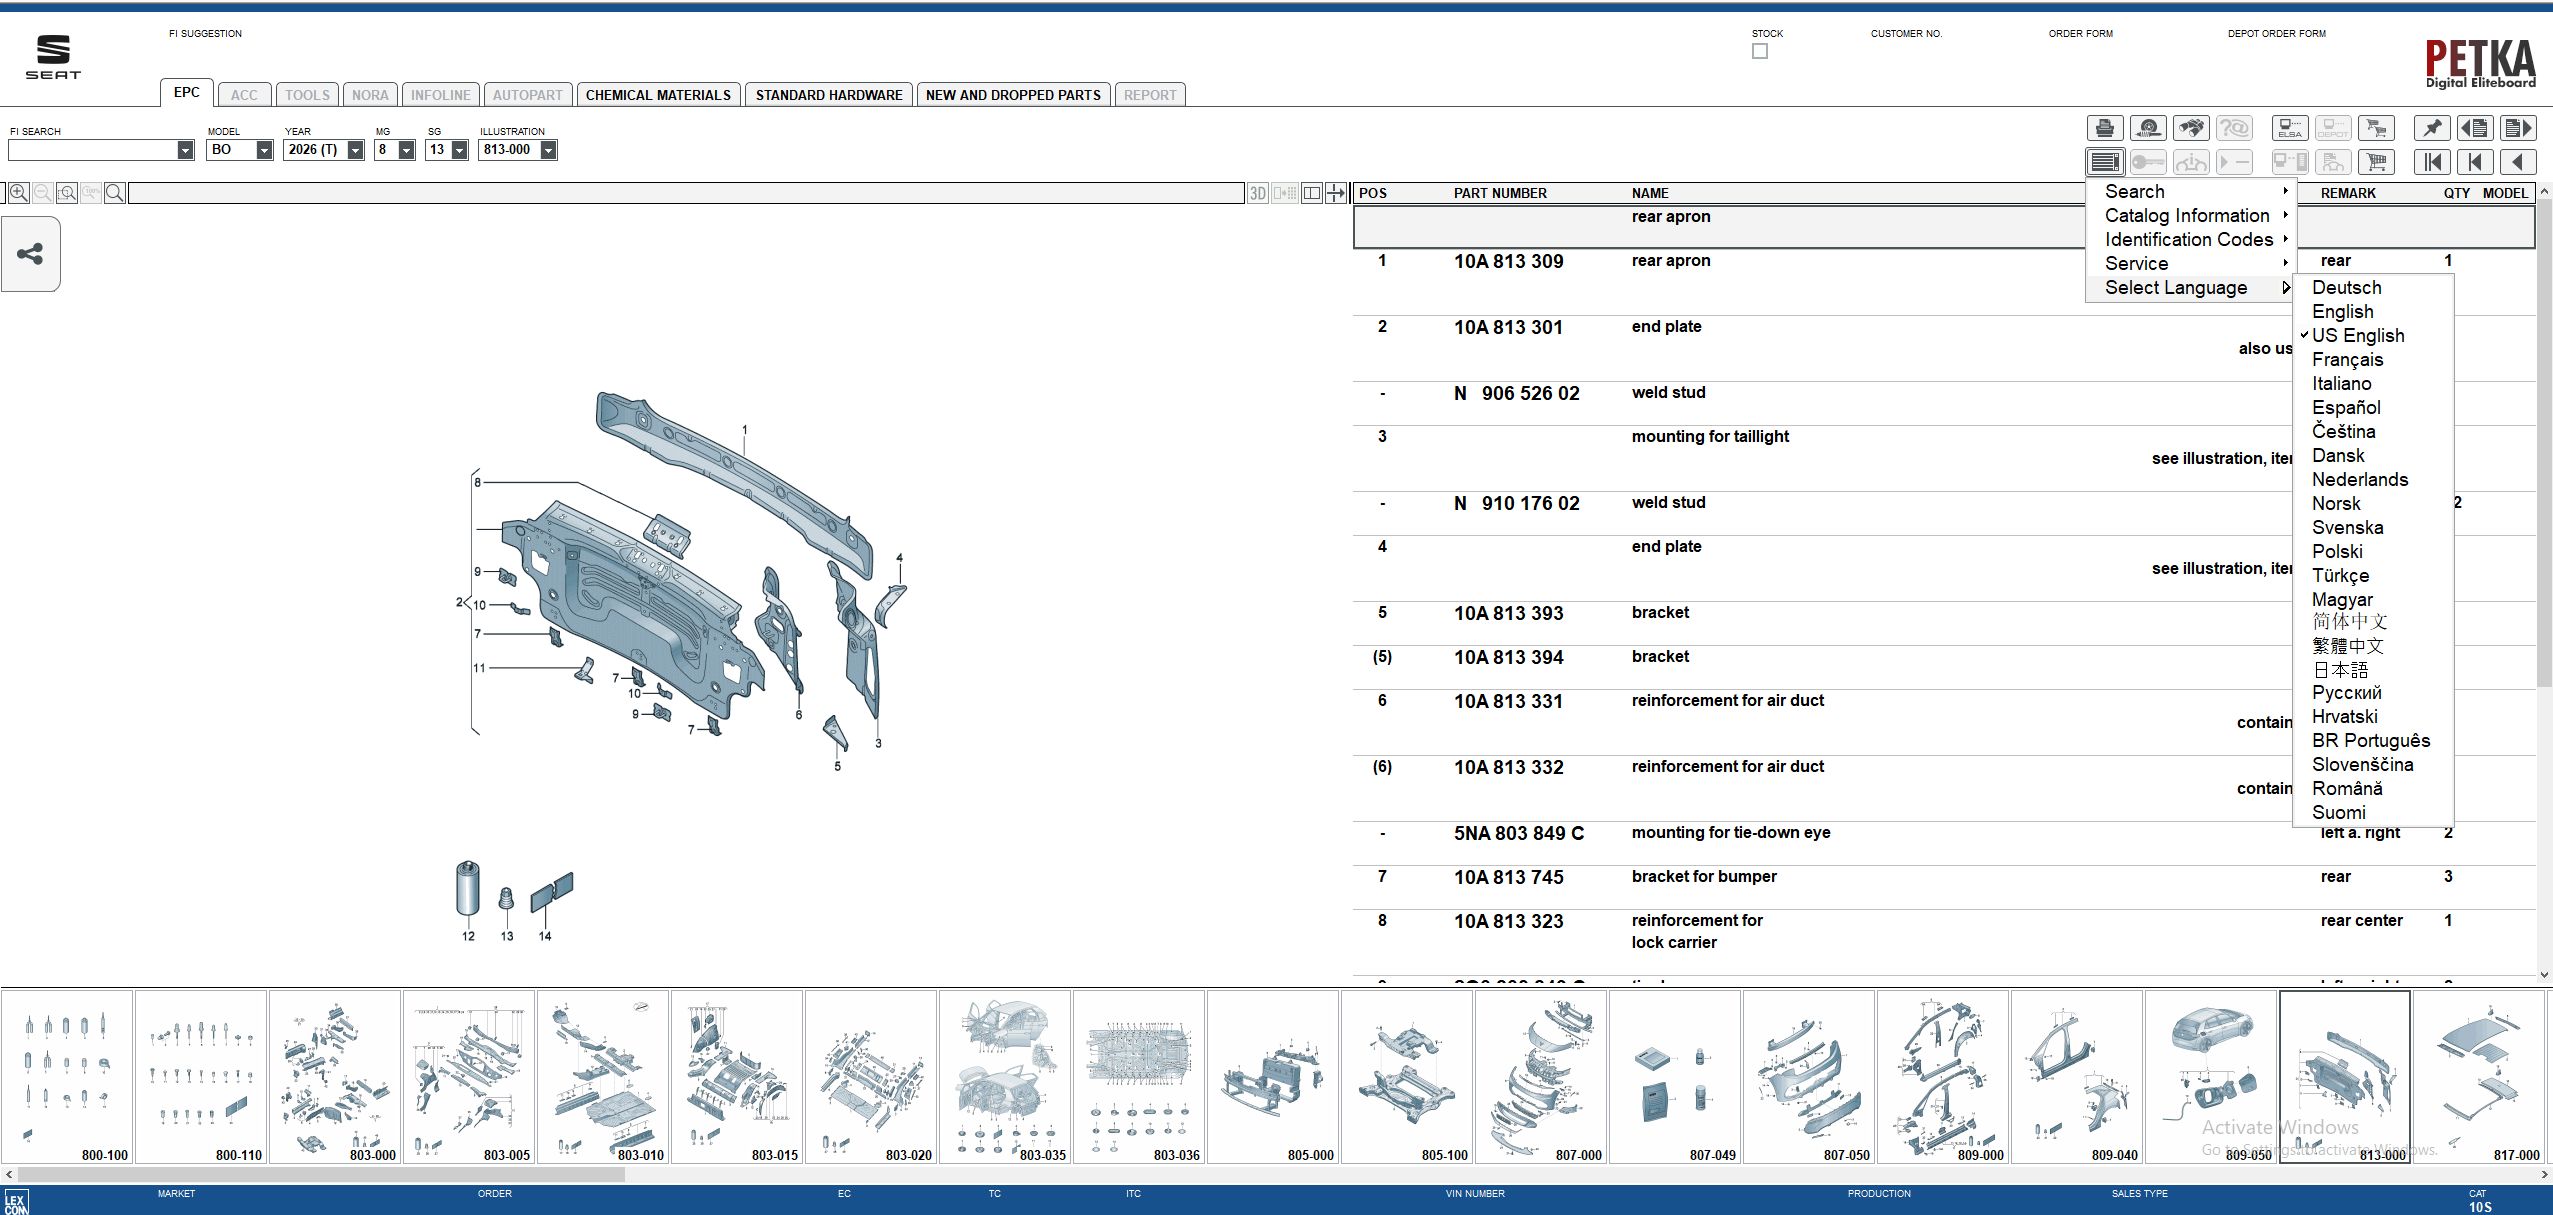Click the print icon in the toolbar

(x=2104, y=128)
